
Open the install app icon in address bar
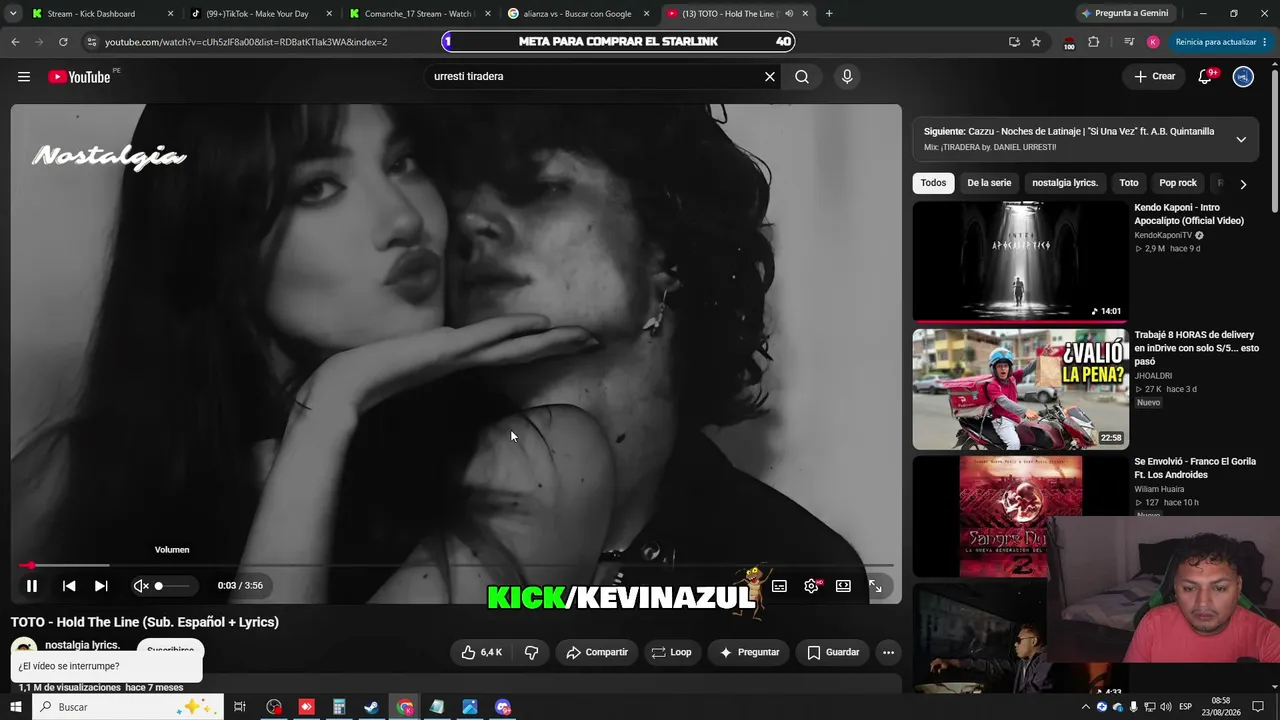tap(1014, 42)
